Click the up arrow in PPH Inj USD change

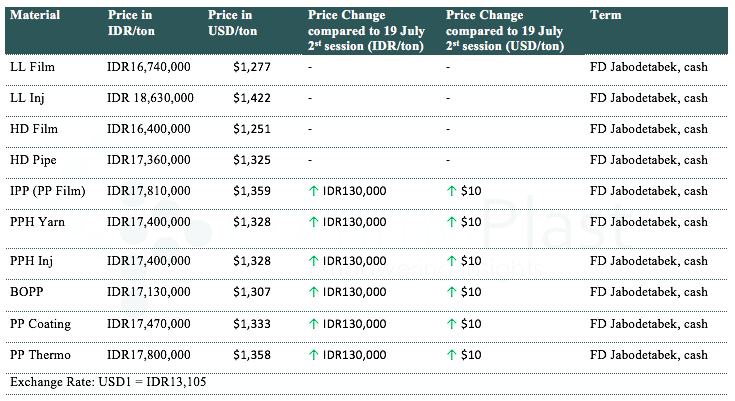click(x=451, y=261)
